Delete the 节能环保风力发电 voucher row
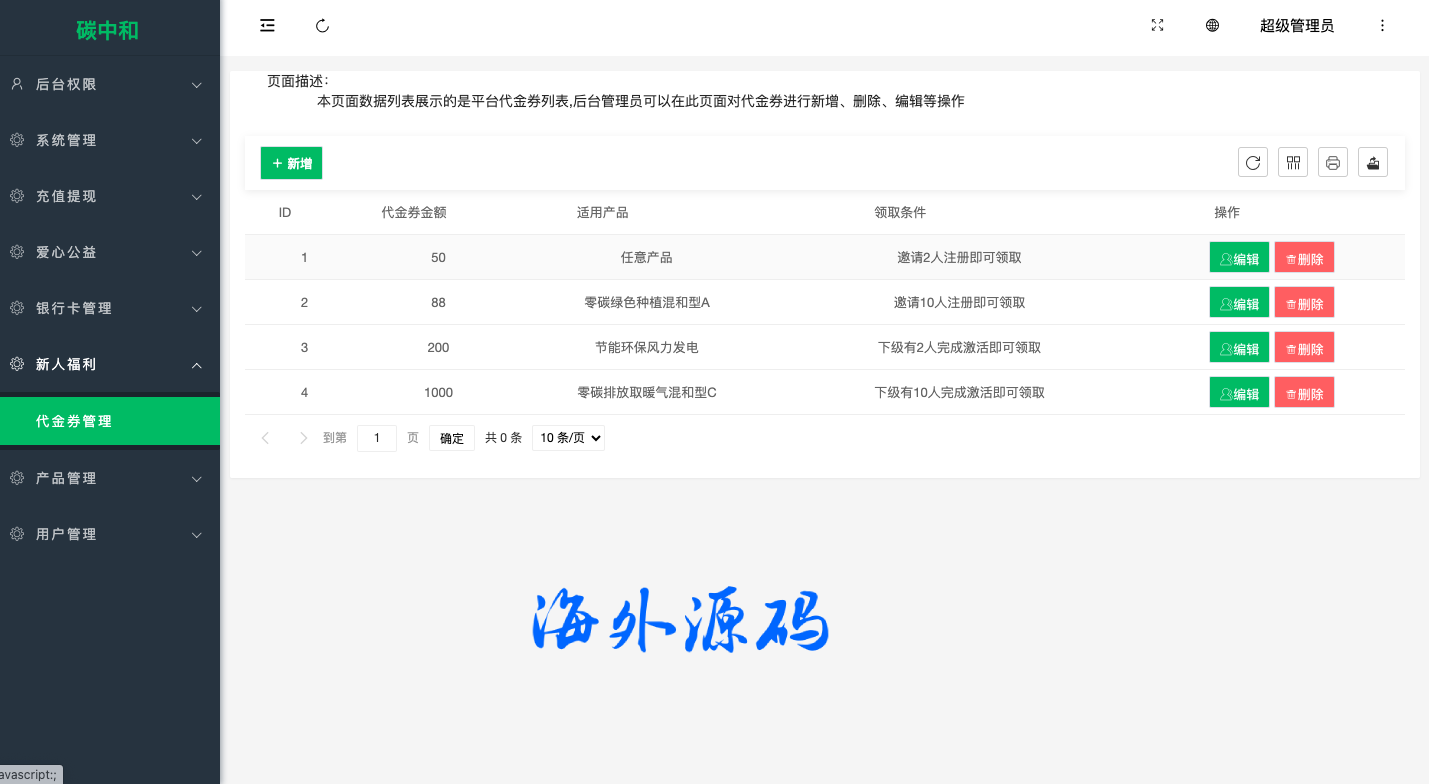The height and width of the screenshot is (784, 1429). pyautogui.click(x=1304, y=348)
